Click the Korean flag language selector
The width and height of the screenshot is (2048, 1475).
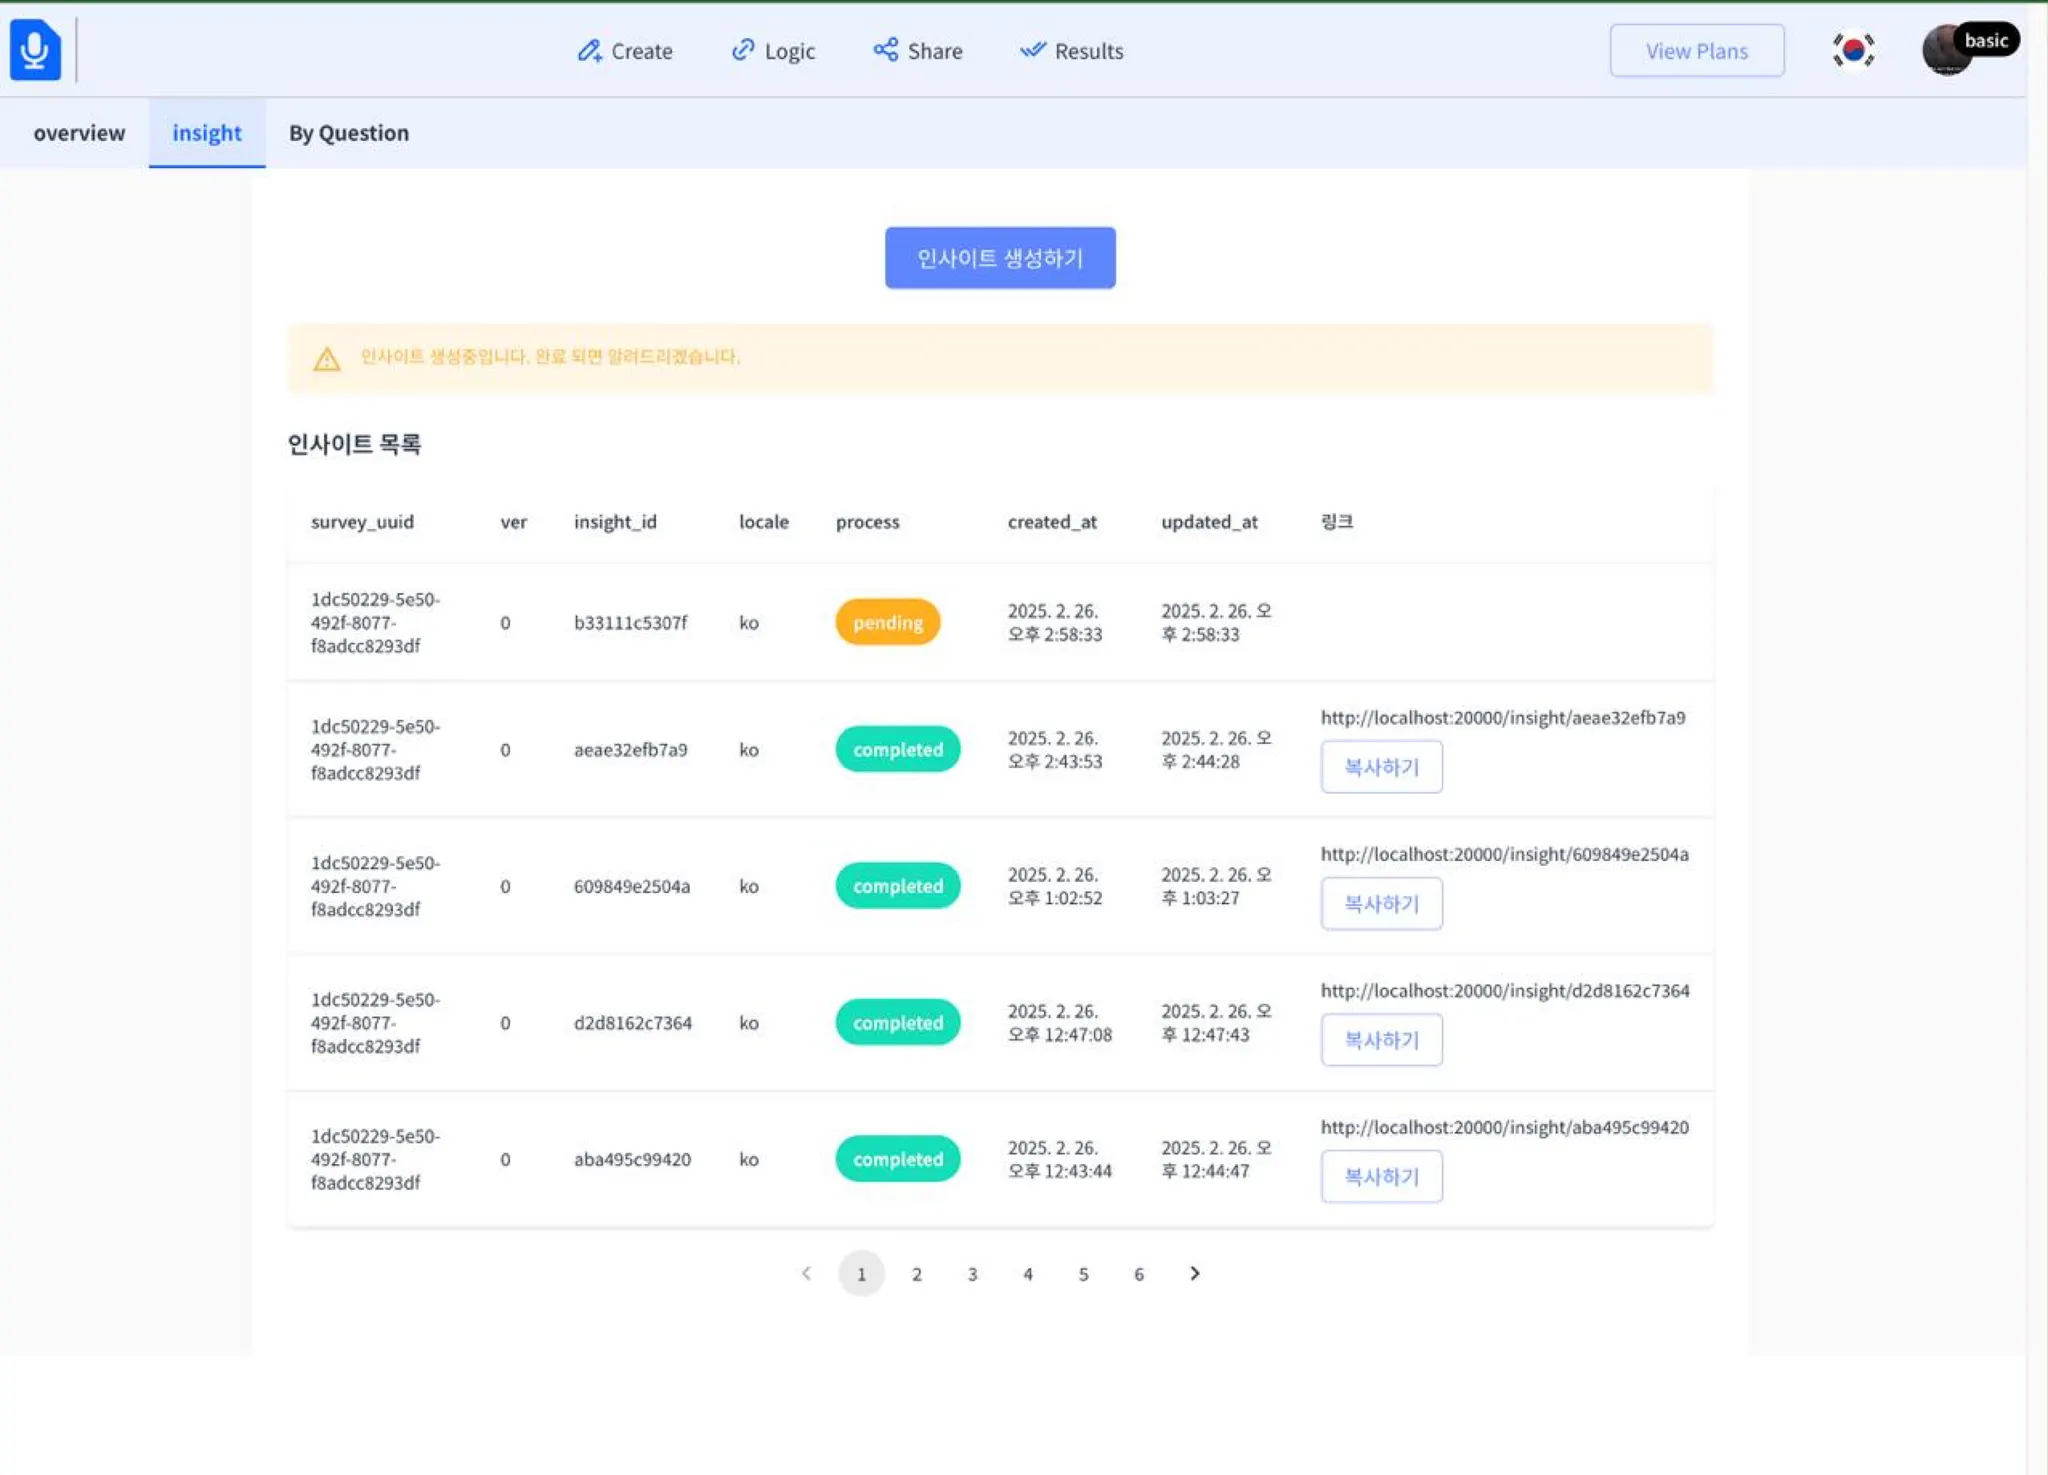(x=1853, y=50)
